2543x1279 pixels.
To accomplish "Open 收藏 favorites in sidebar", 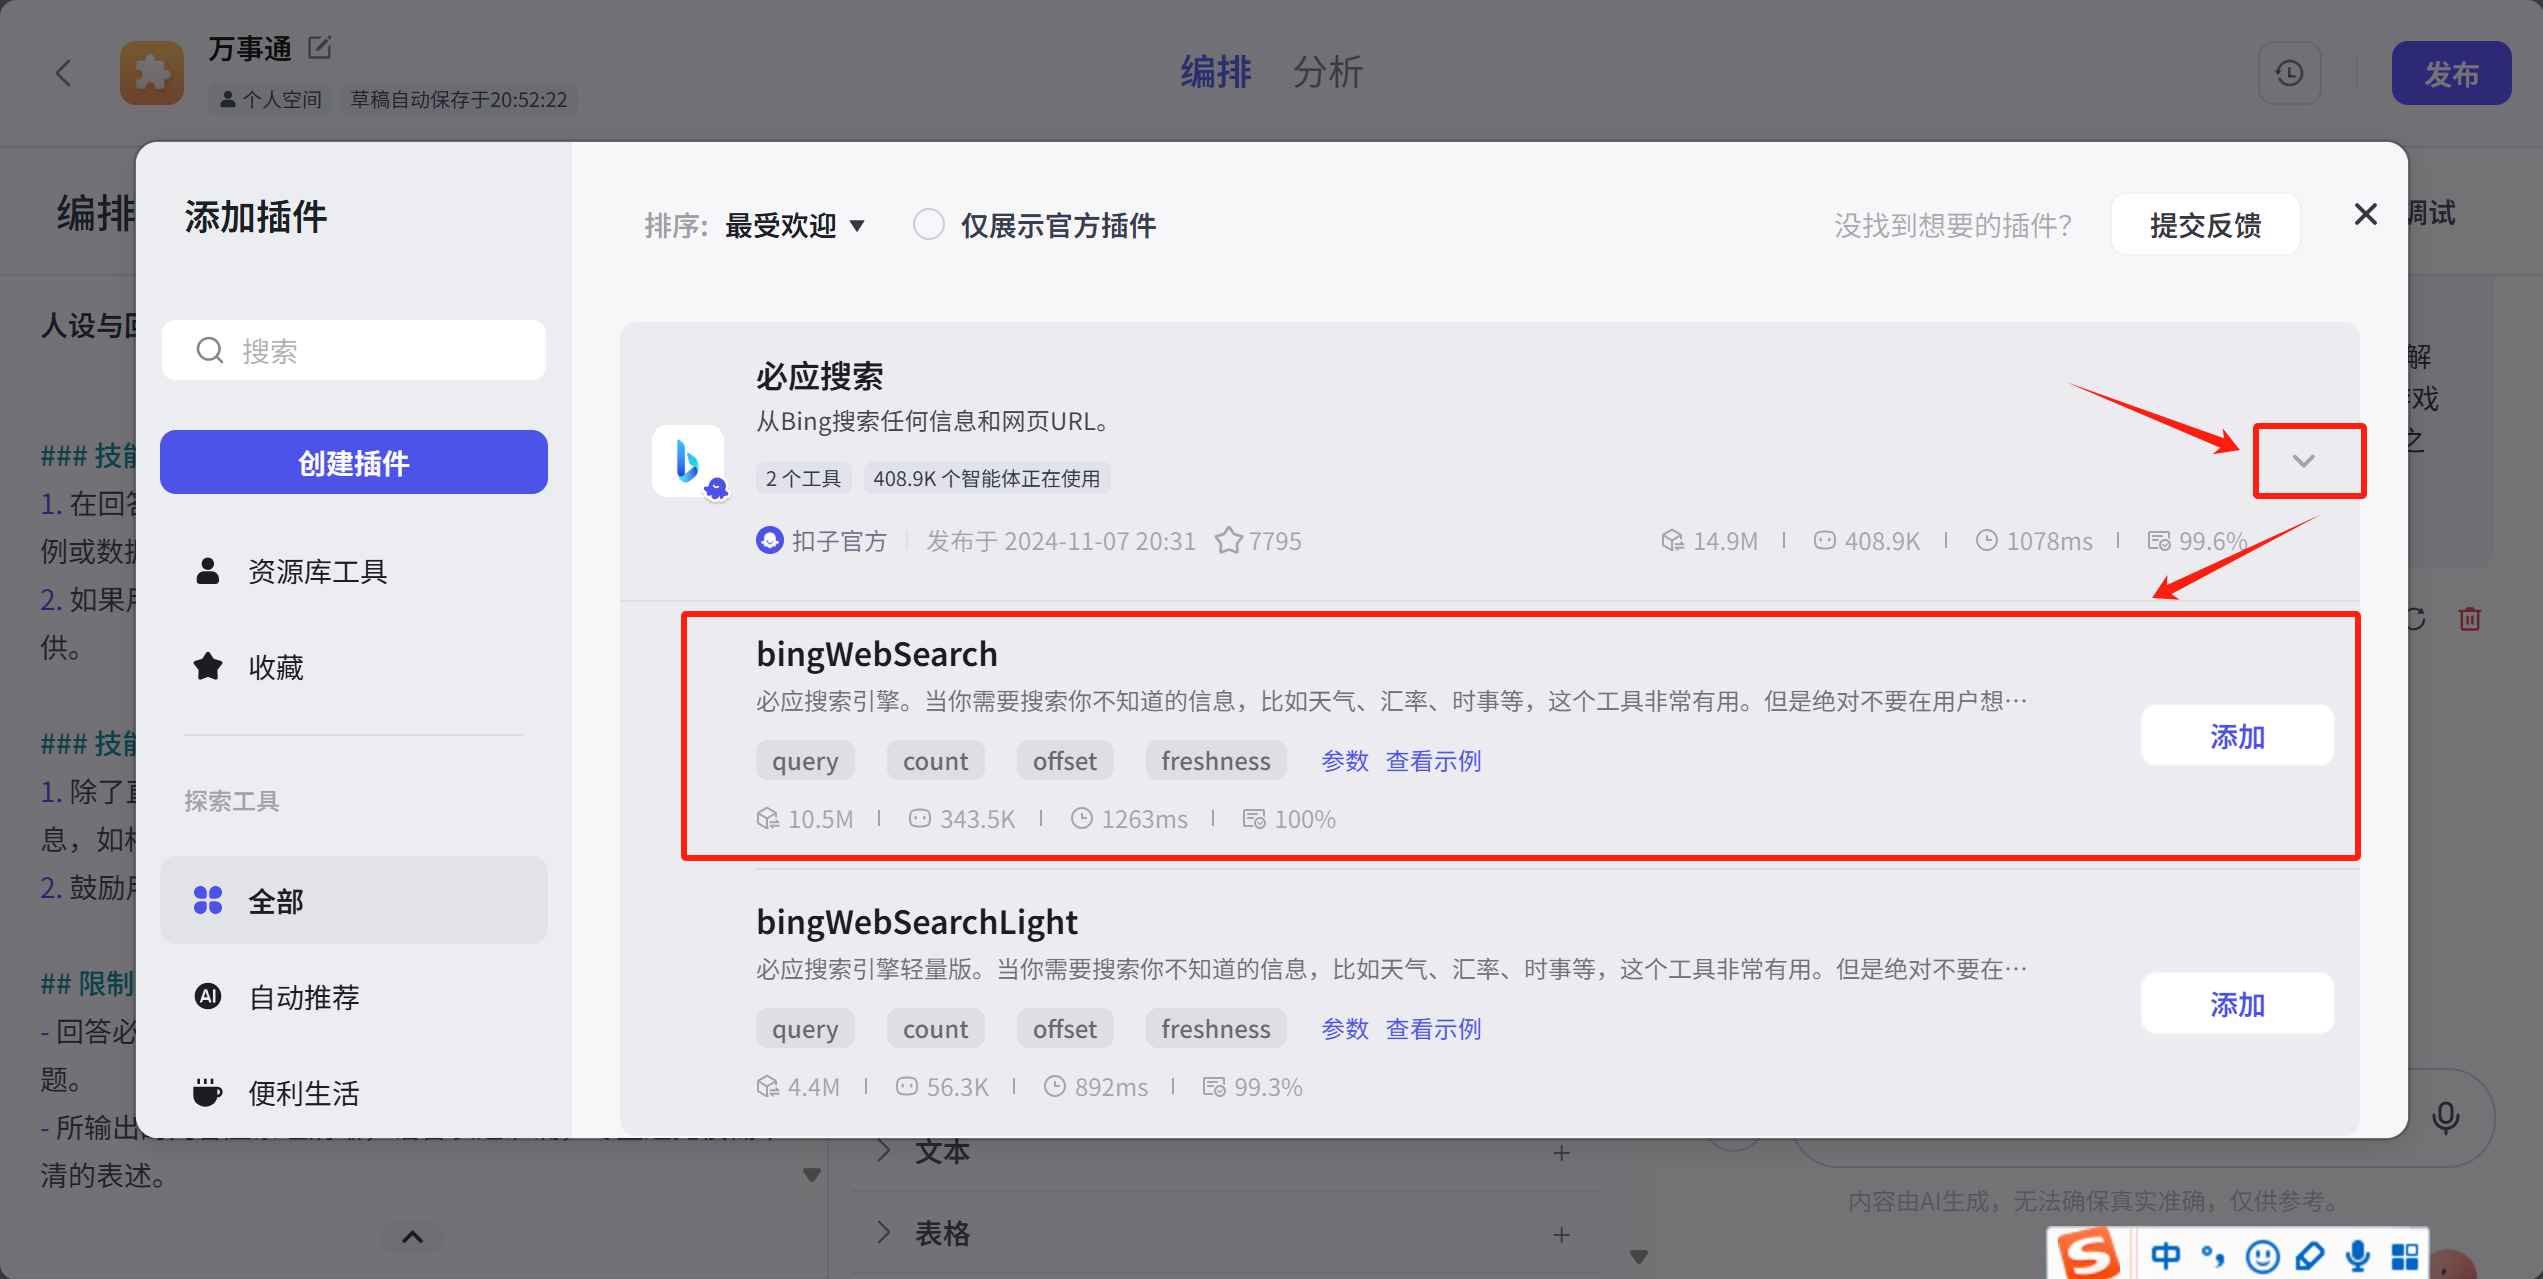I will (354, 667).
